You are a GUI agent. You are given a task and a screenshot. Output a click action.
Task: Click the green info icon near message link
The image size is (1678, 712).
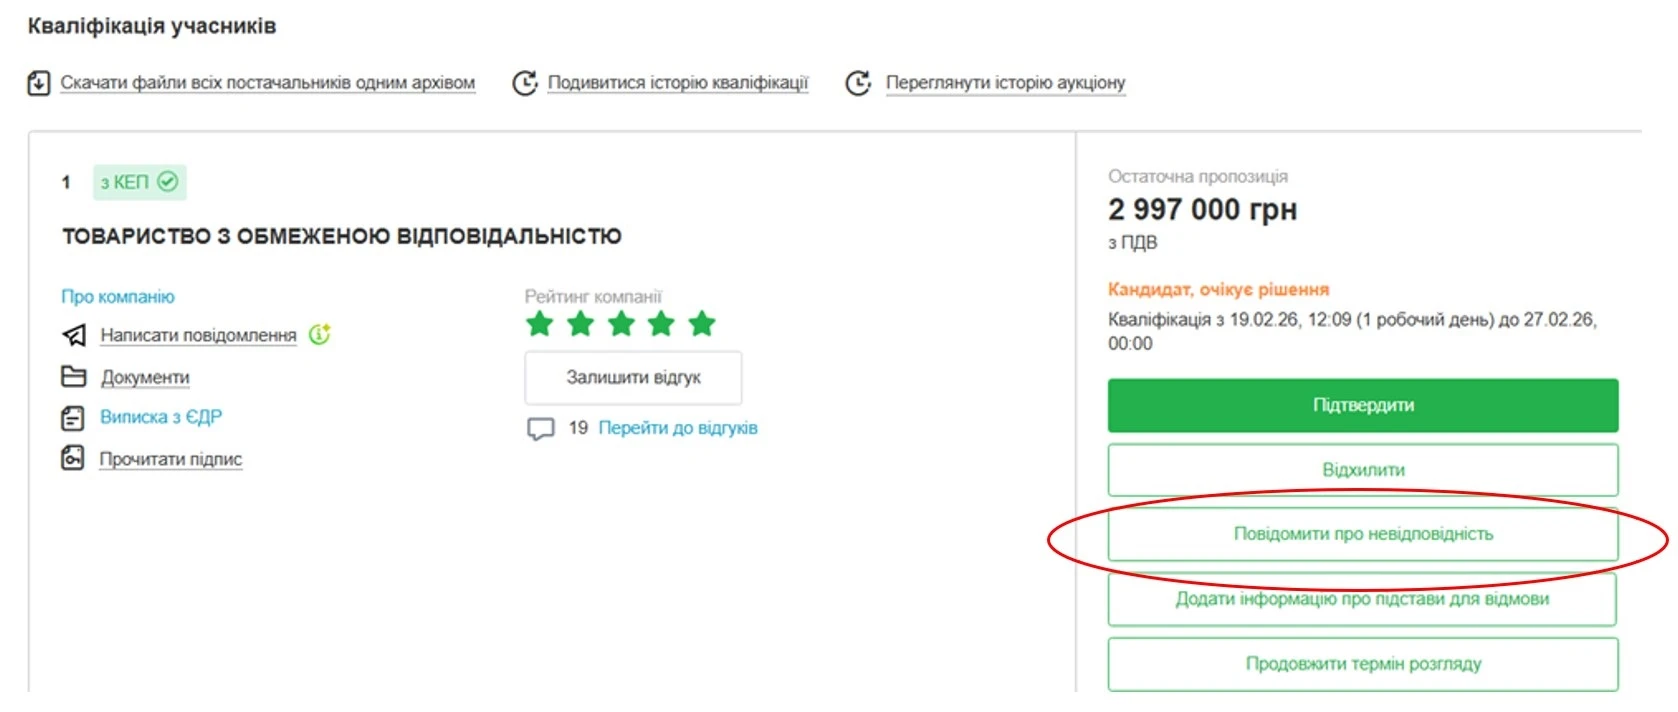point(320,334)
